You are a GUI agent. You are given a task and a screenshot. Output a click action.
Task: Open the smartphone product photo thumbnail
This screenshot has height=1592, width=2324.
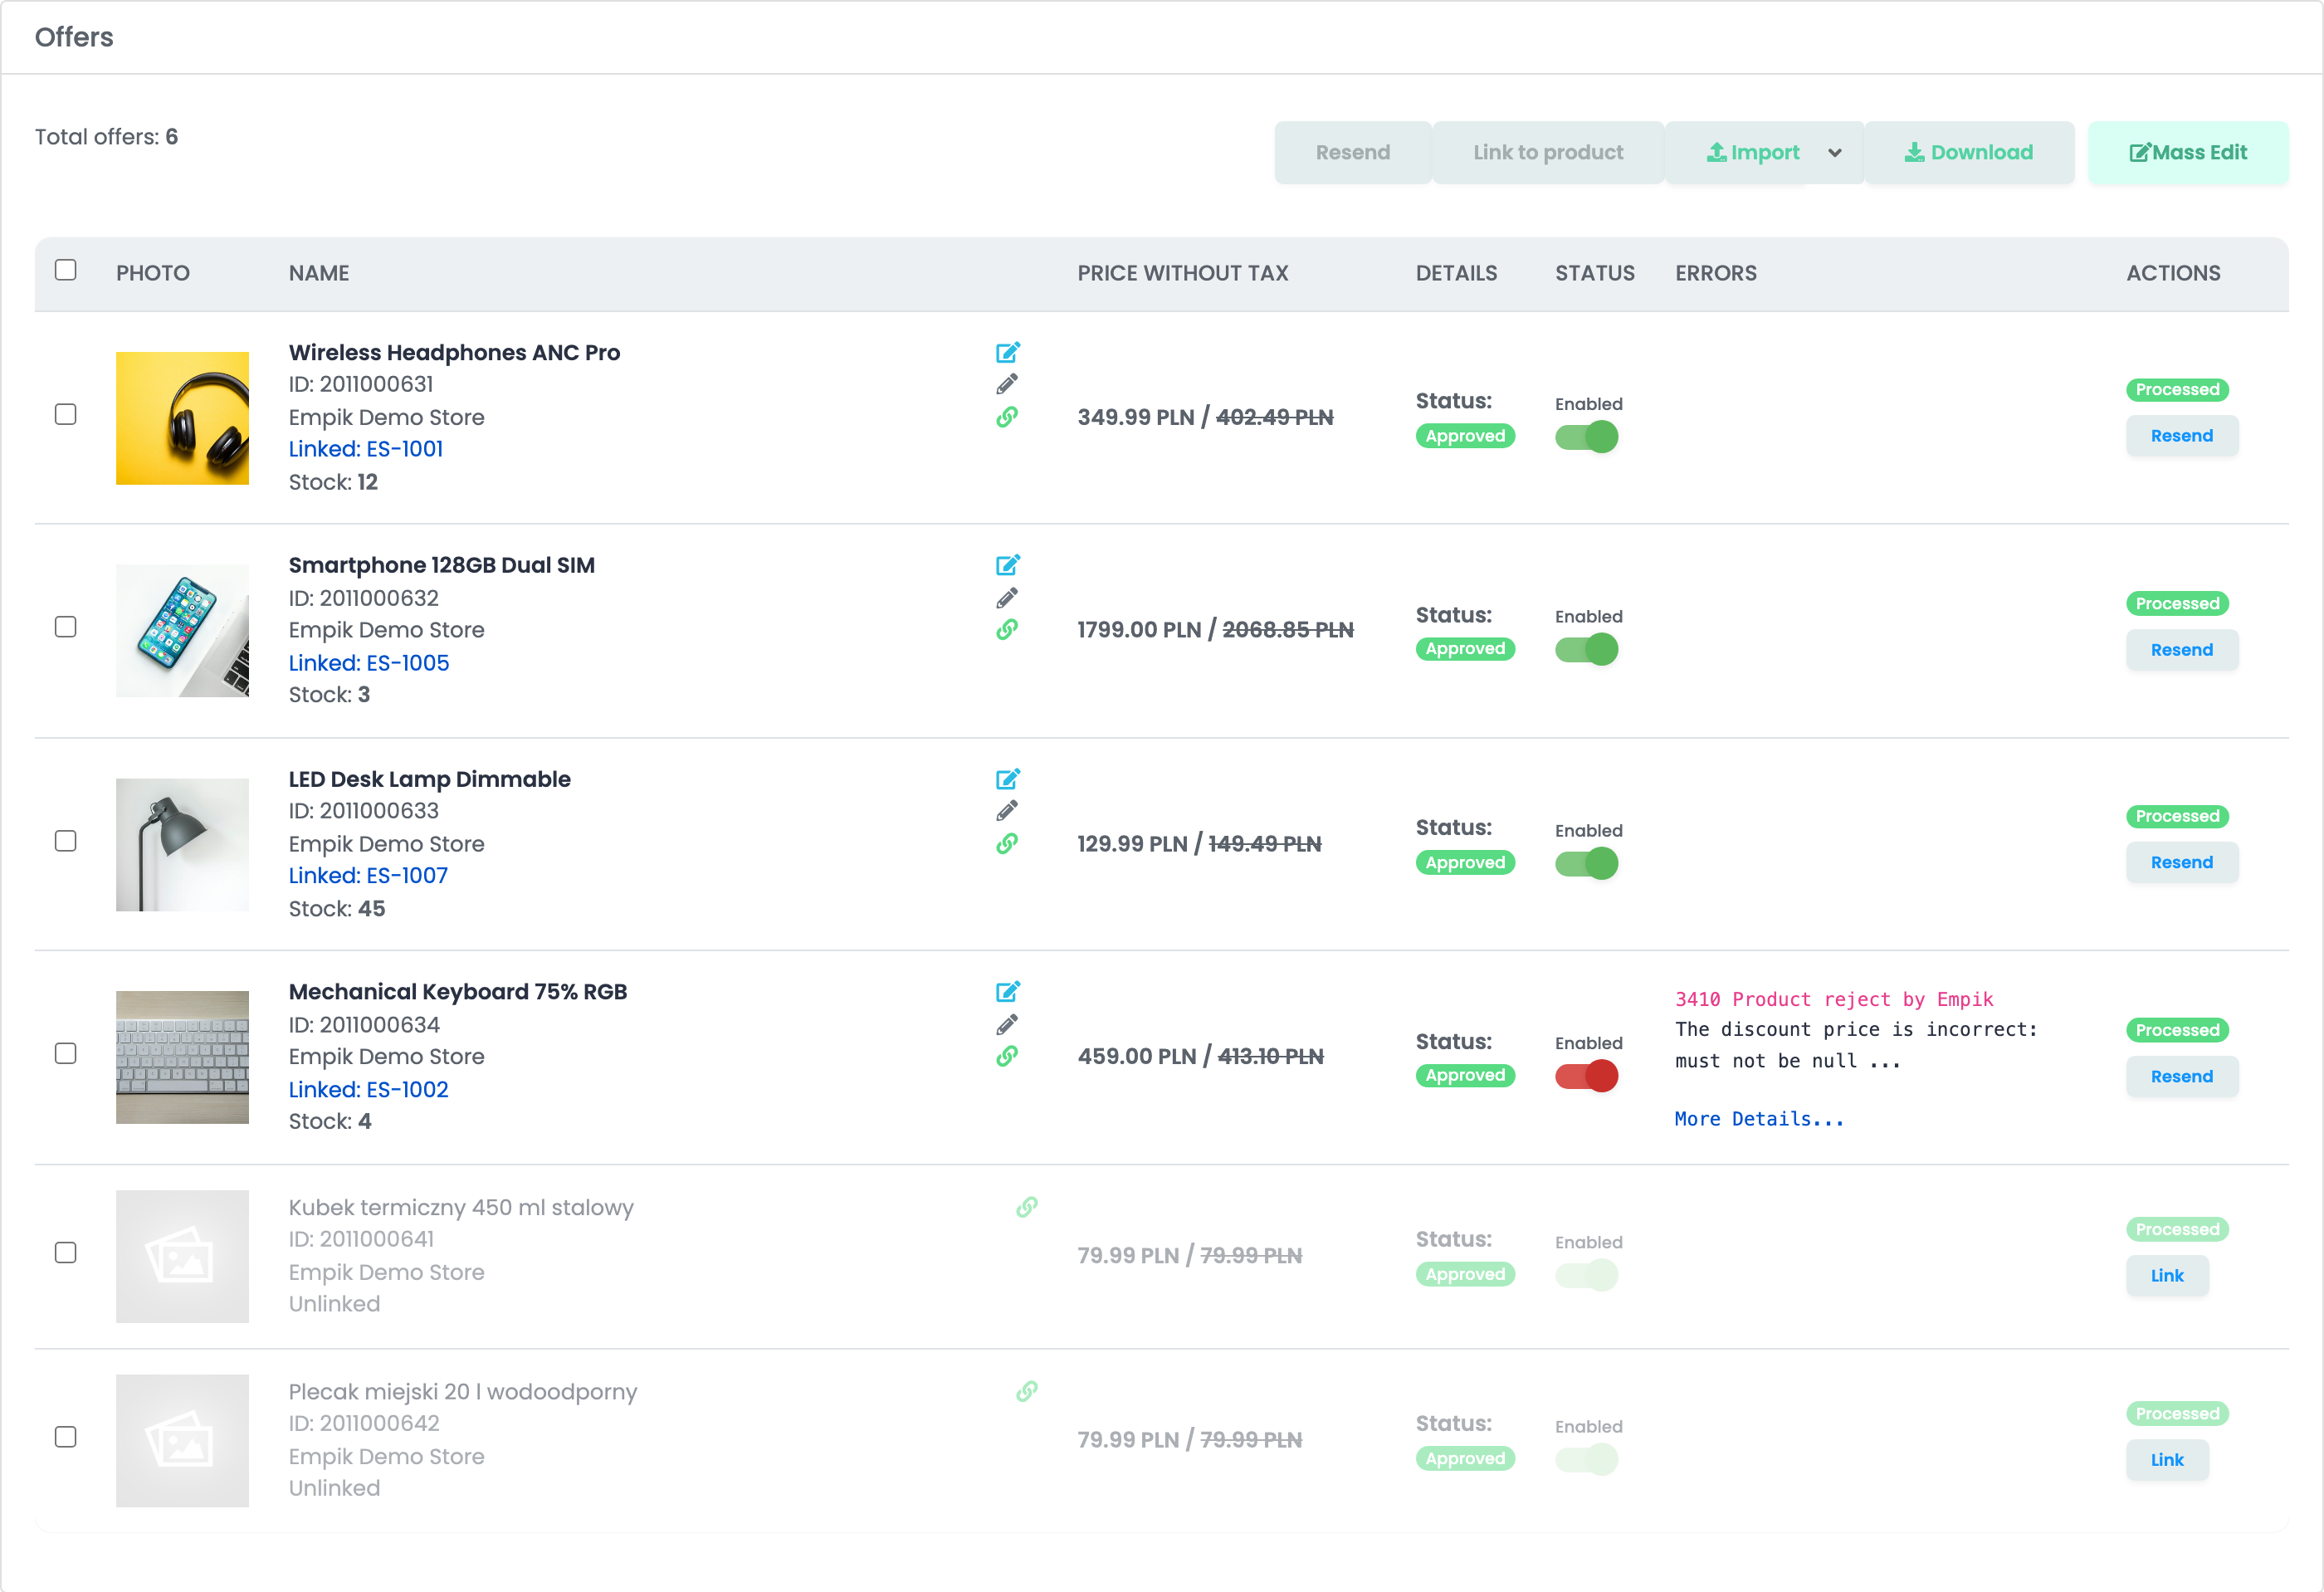pos(182,631)
